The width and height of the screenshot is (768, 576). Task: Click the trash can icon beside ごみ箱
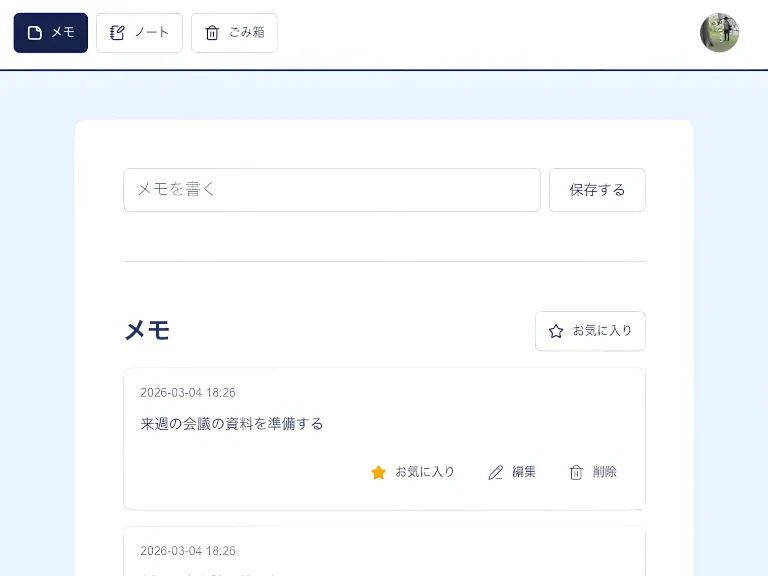[212, 33]
